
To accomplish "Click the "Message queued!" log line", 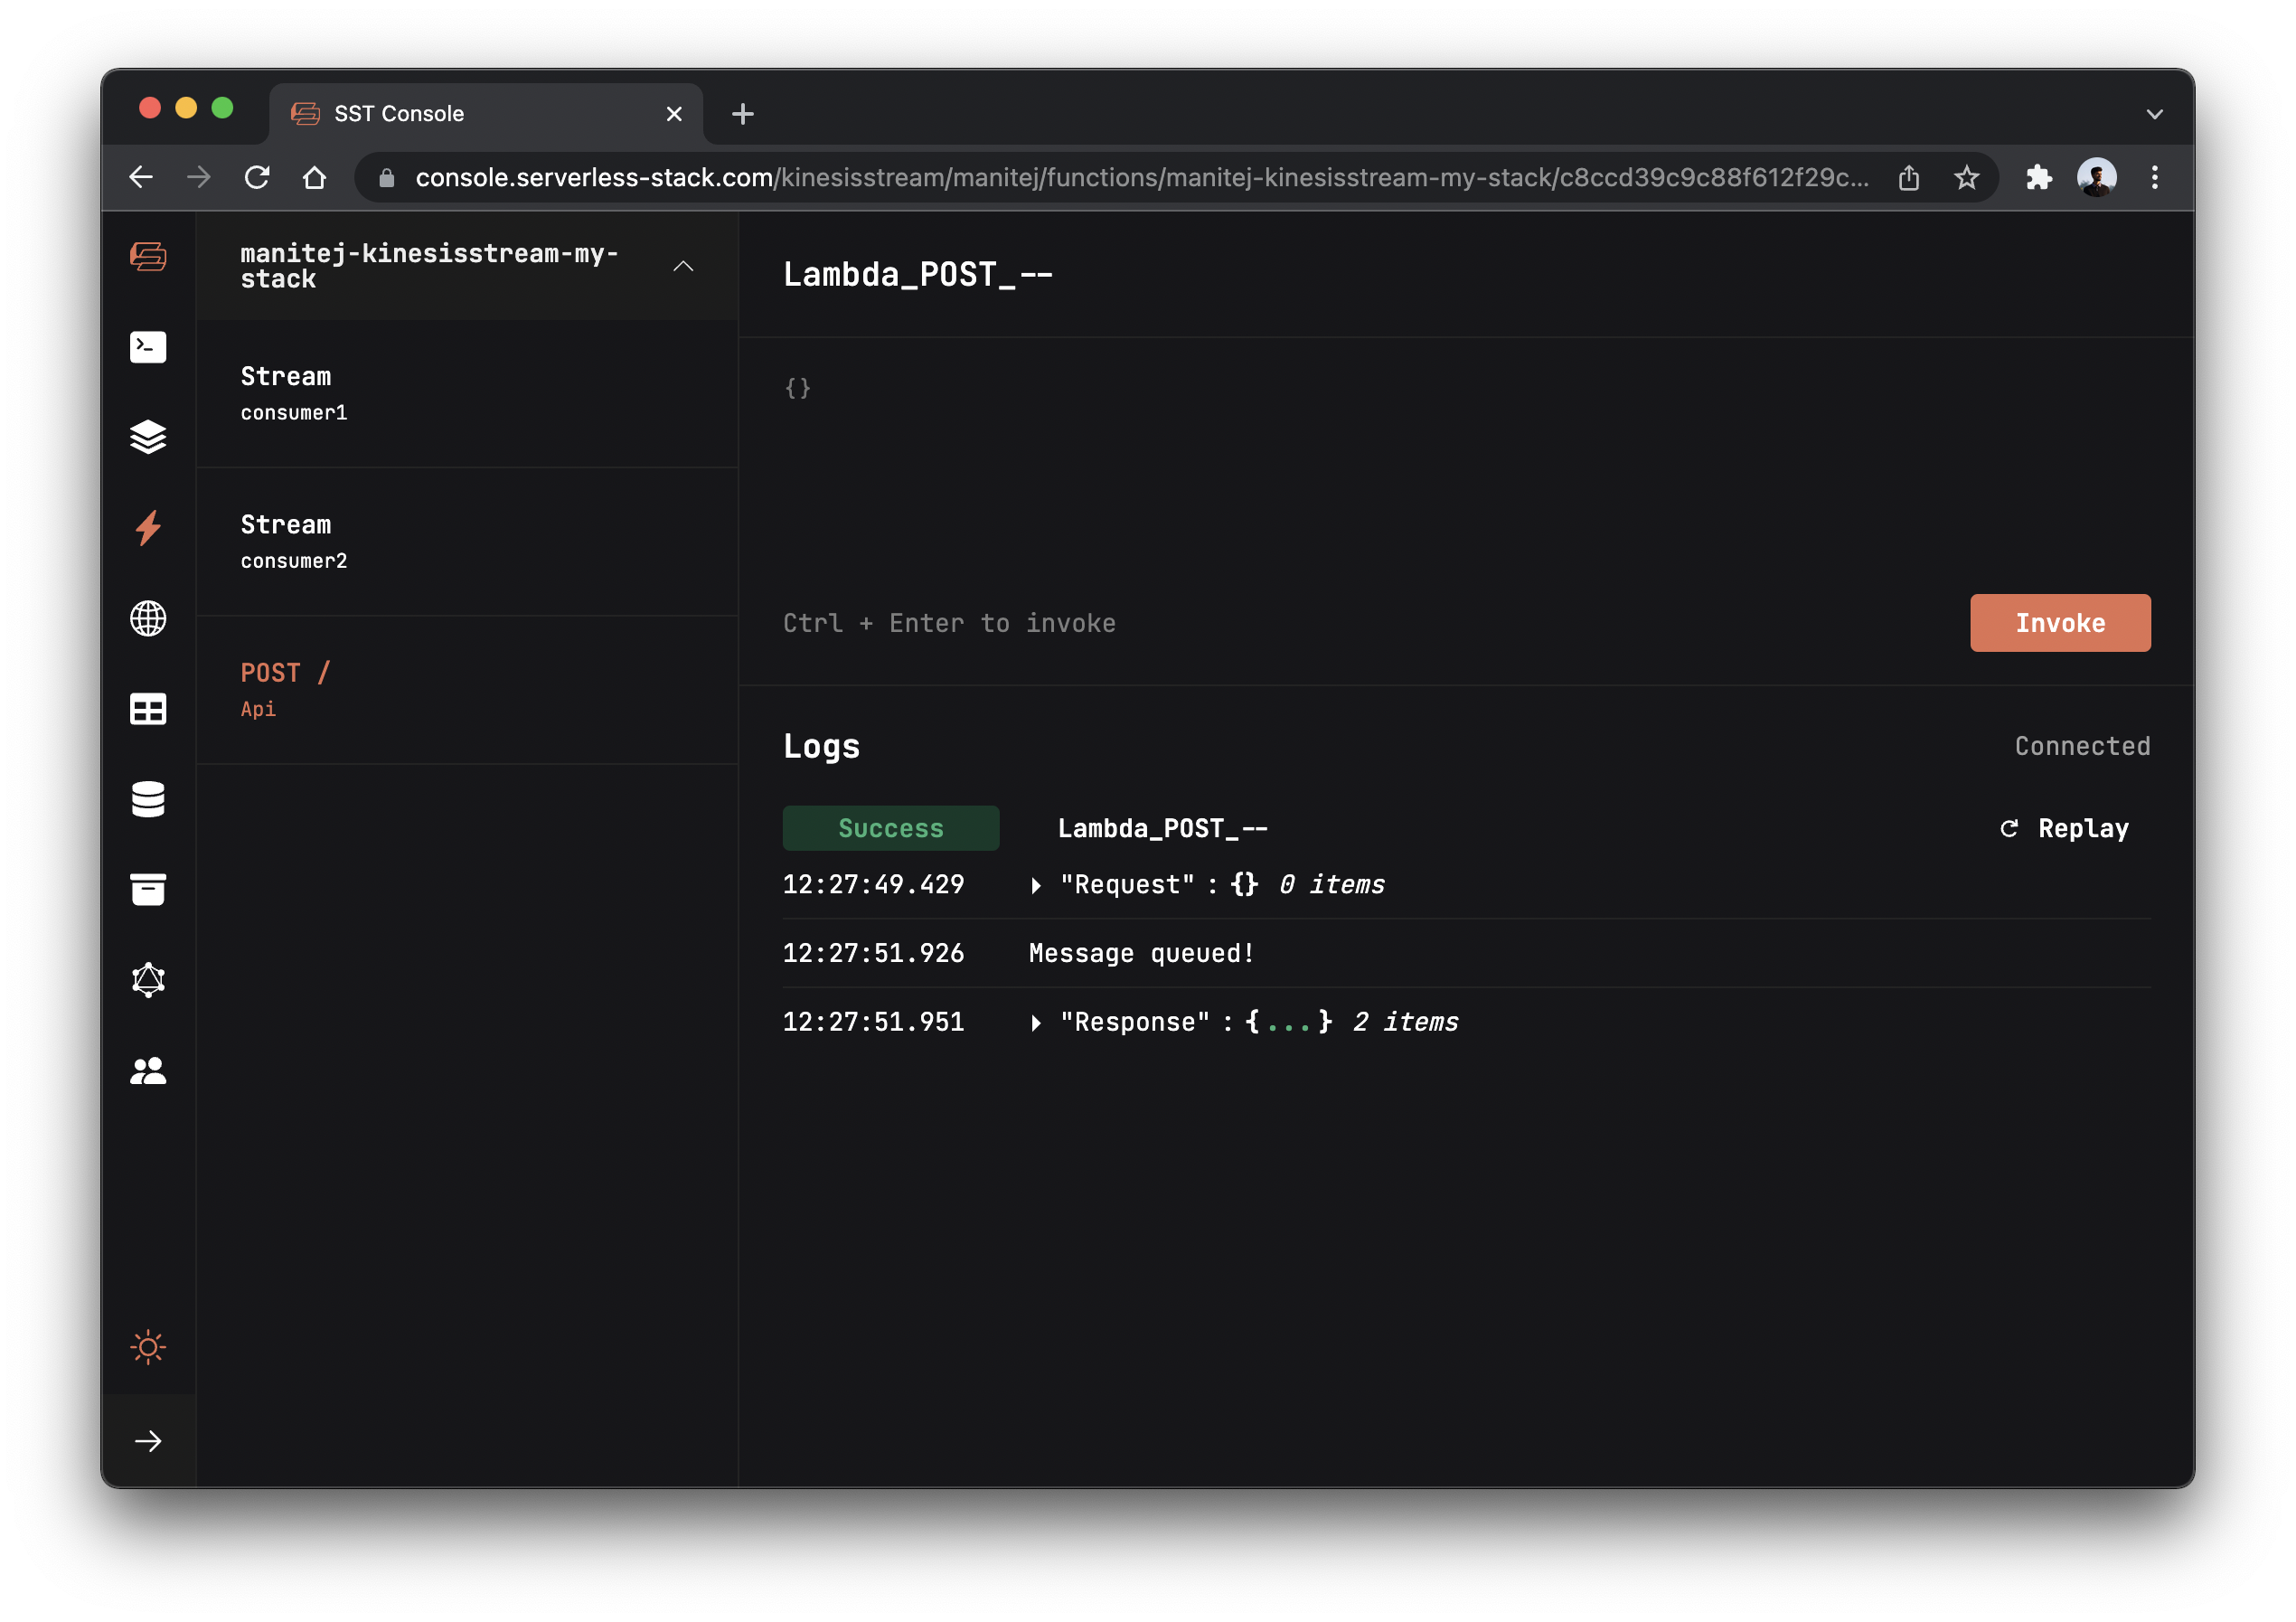I will 1141,953.
